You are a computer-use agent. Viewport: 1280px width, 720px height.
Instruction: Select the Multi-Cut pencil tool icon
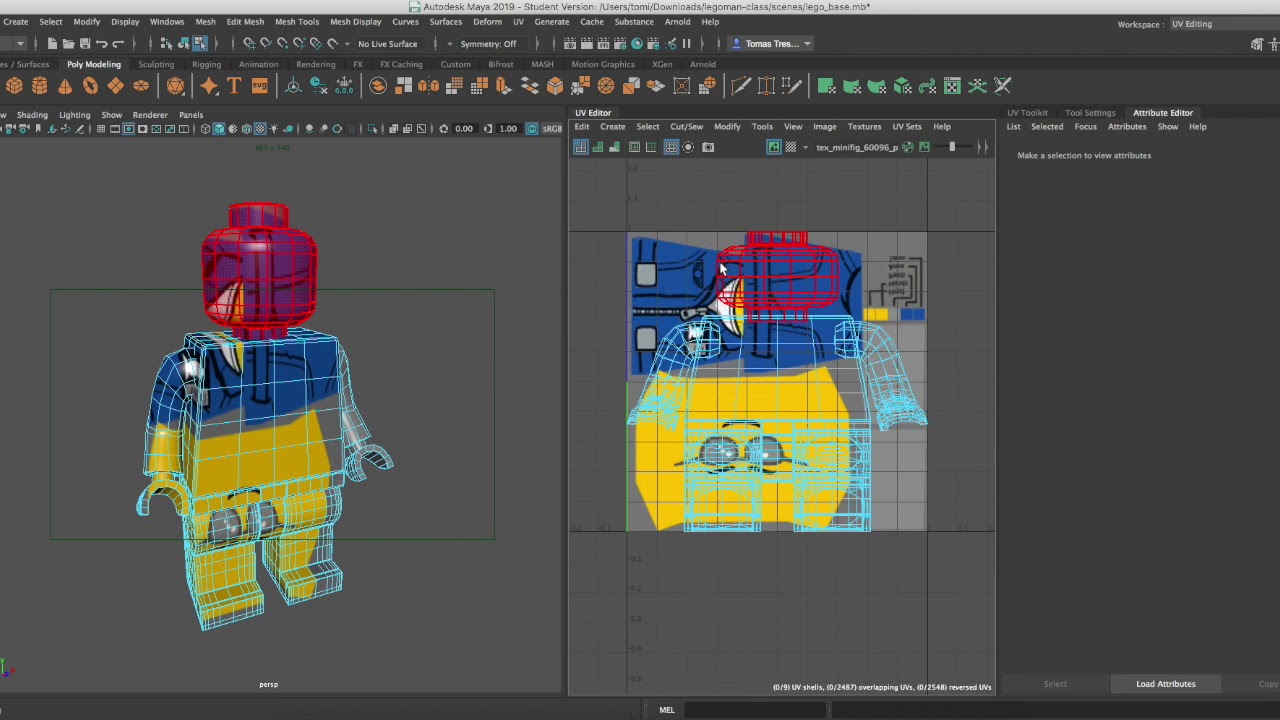741,86
